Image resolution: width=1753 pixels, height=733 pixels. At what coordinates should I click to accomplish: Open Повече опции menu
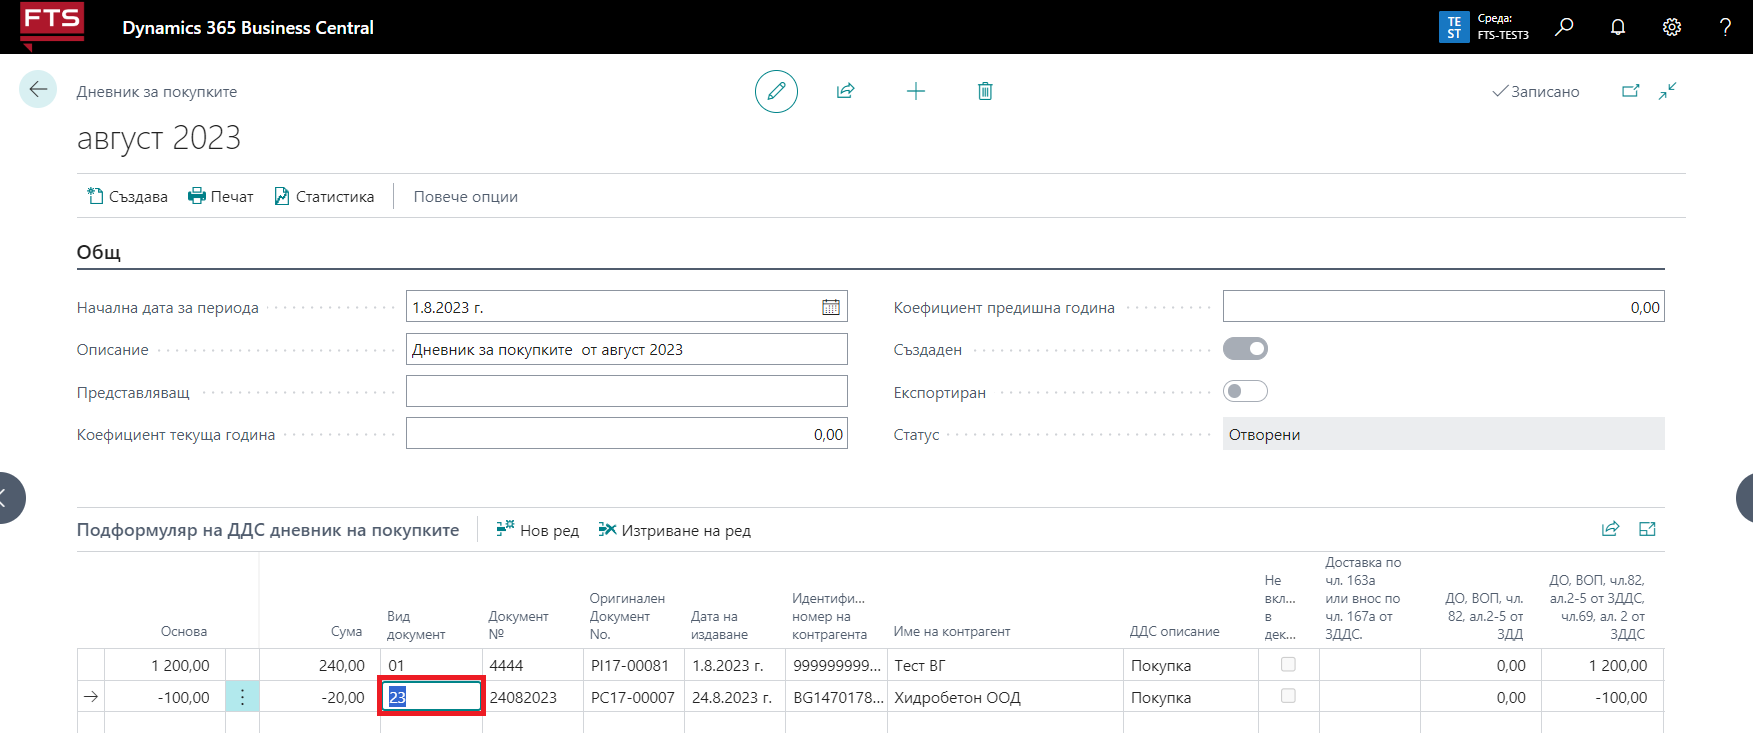(465, 196)
